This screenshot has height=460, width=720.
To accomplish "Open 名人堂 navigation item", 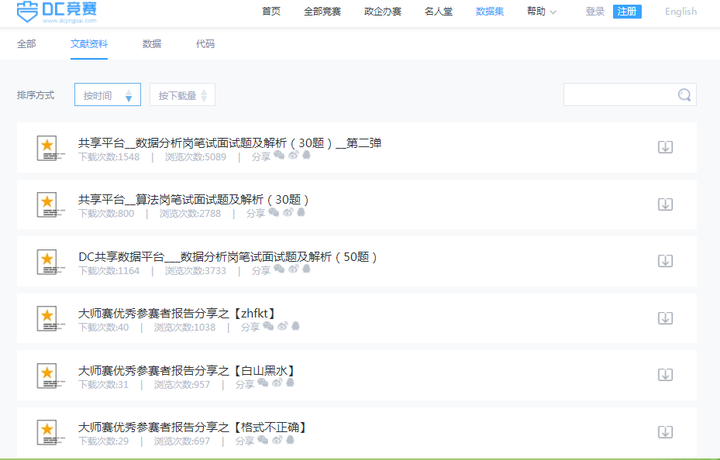I will (439, 11).
